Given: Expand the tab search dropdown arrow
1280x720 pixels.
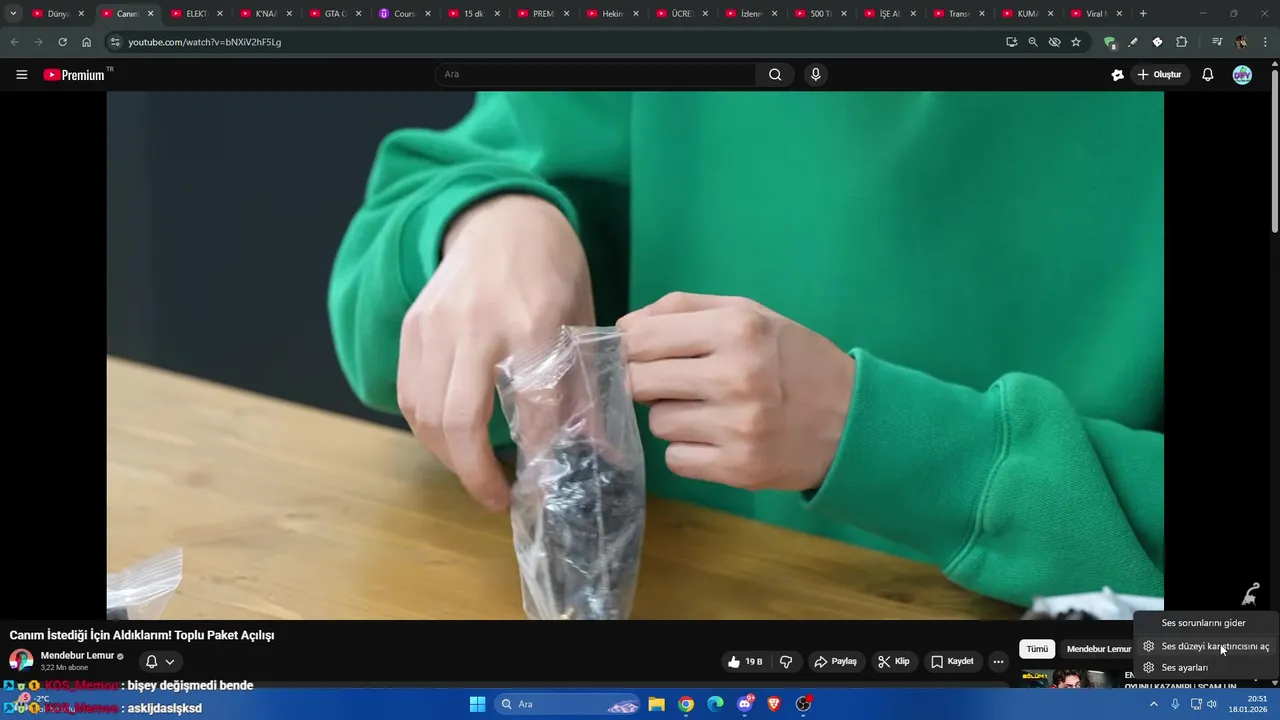Looking at the screenshot, I should (x=13, y=14).
